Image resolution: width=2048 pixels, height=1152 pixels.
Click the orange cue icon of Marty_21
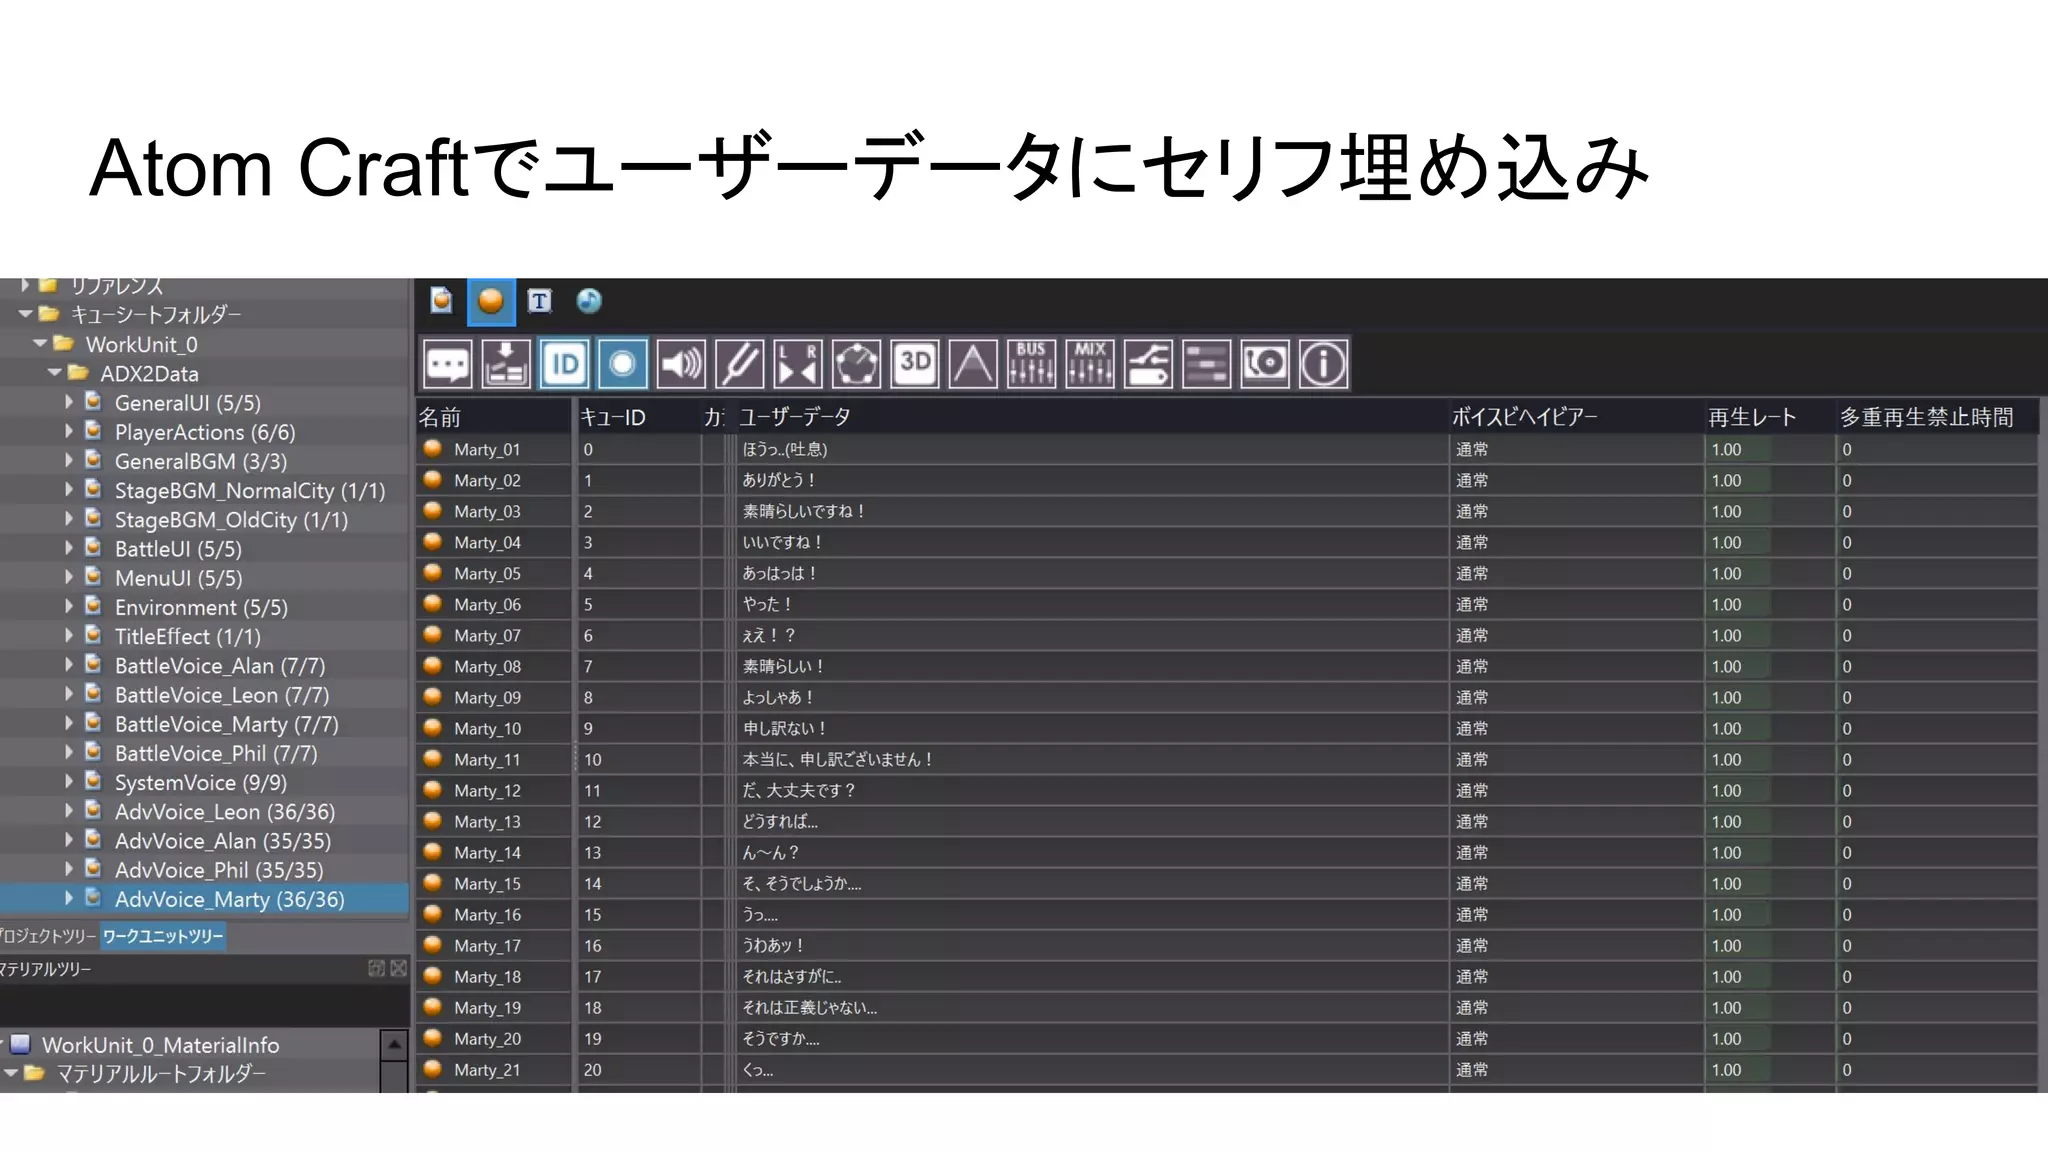(433, 1069)
